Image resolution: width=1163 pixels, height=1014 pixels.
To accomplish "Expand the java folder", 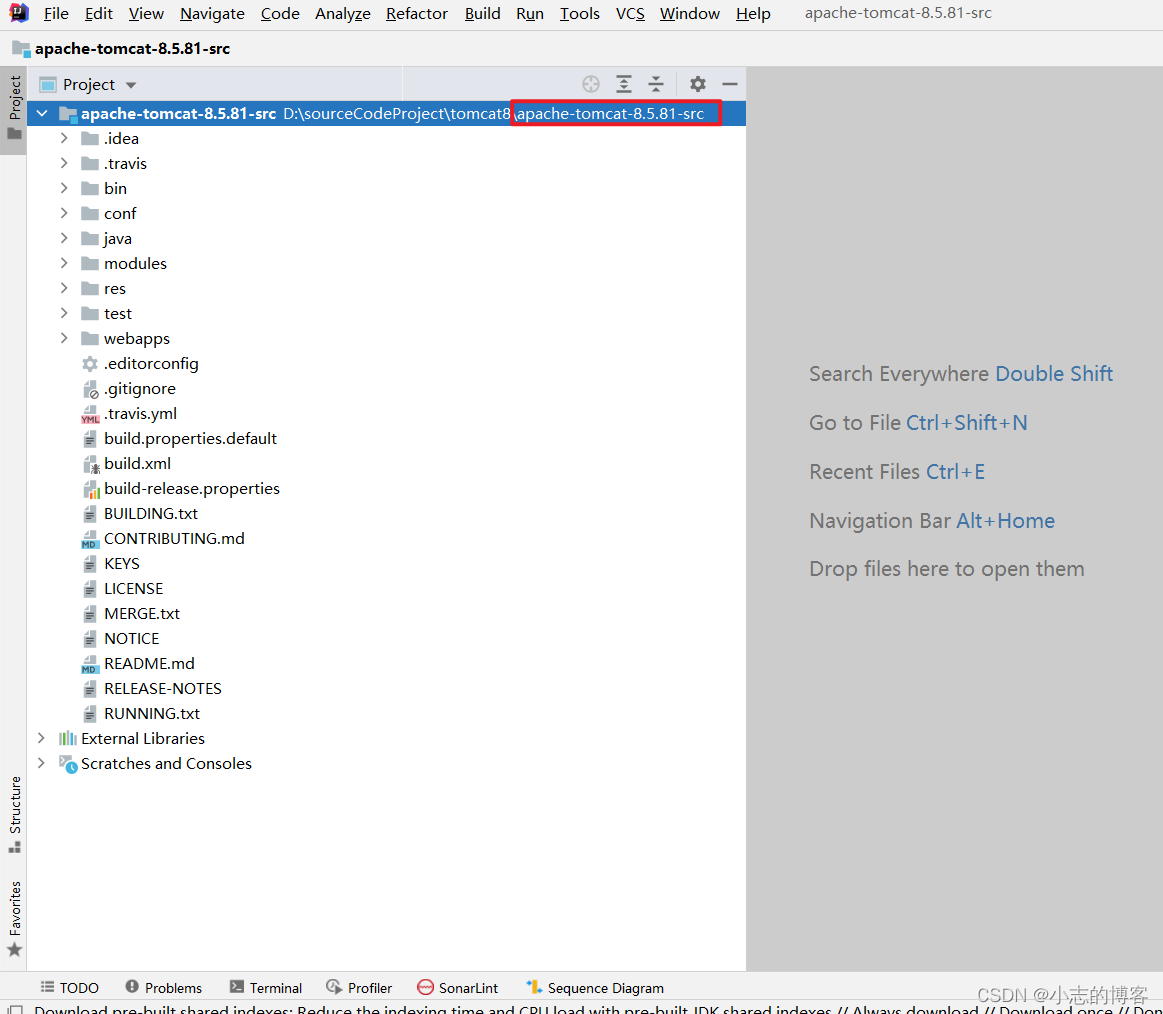I will [x=64, y=238].
